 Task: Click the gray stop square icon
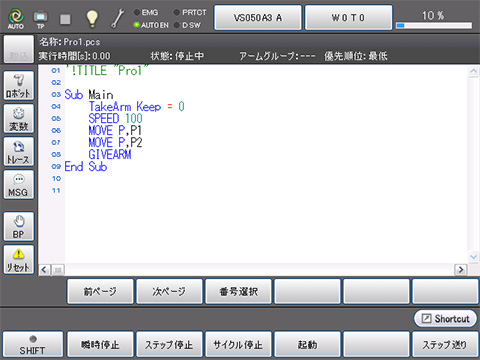coord(65,19)
